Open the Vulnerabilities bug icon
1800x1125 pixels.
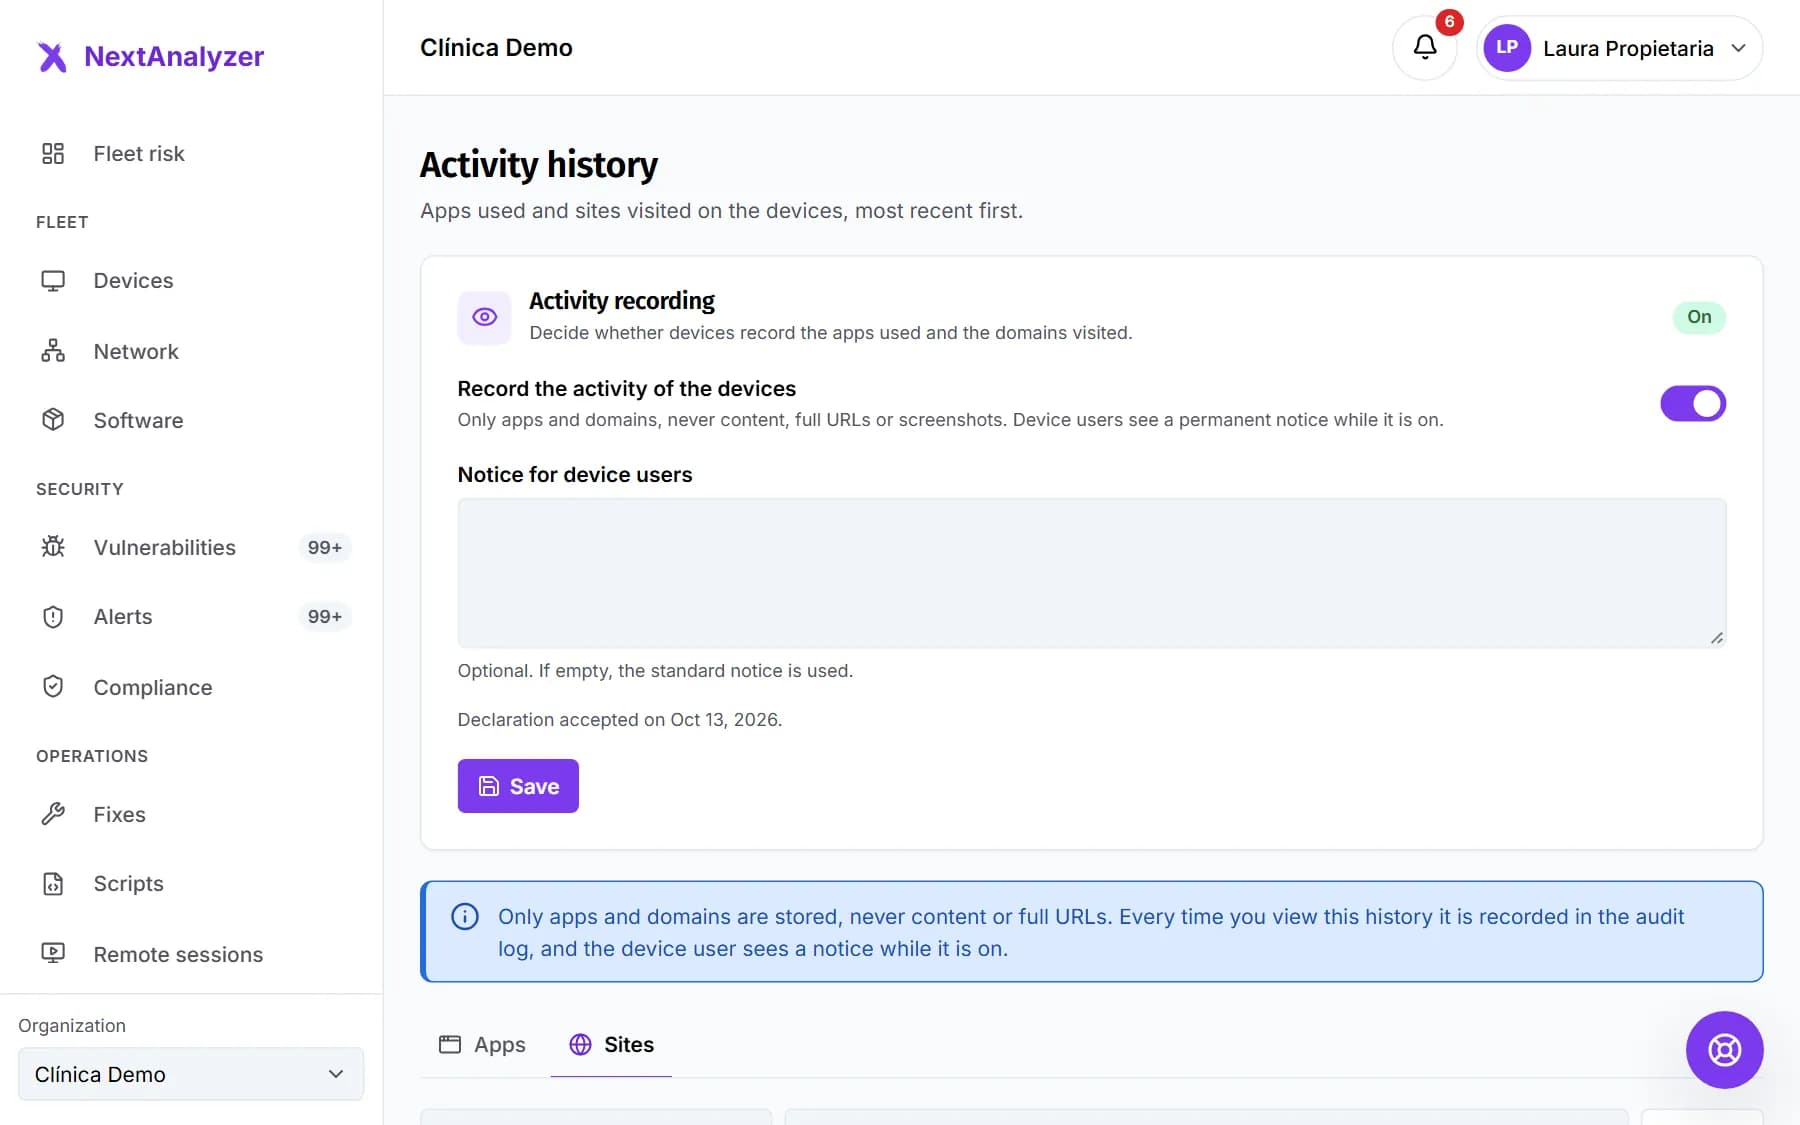click(x=53, y=547)
